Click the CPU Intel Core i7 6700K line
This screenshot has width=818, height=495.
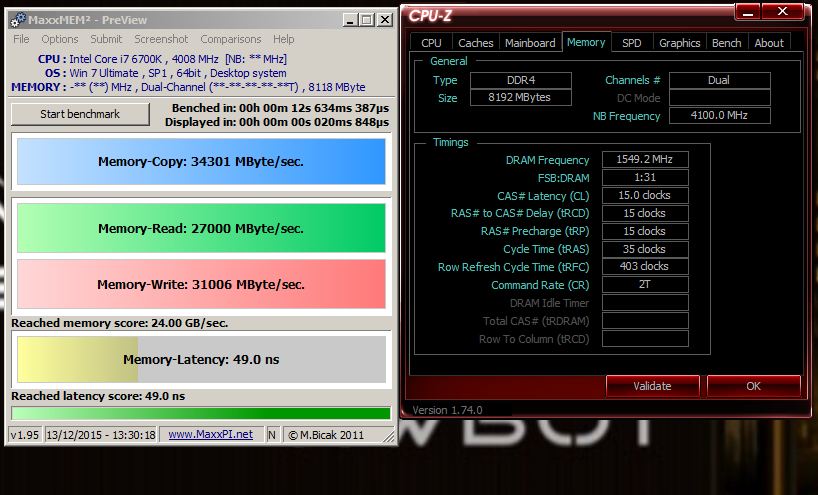(162, 59)
